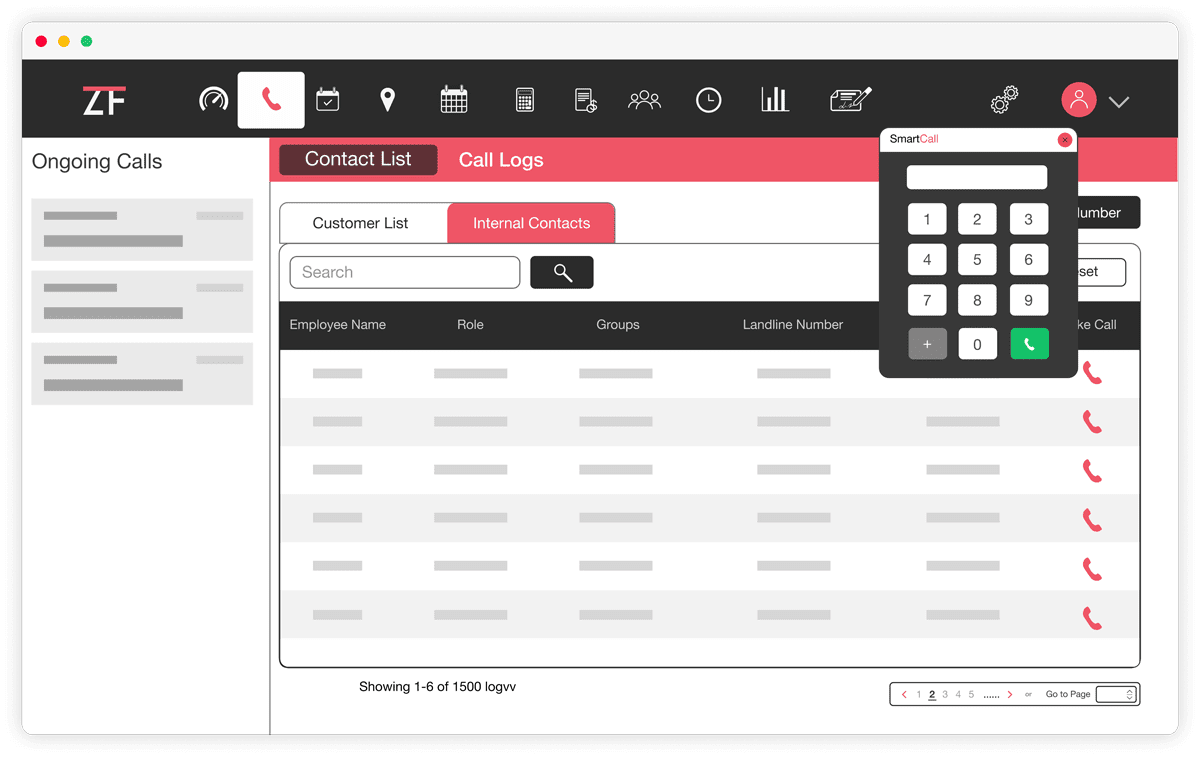Close the SmartCall dialer popup
This screenshot has width=1200, height=757.
coord(1065,140)
